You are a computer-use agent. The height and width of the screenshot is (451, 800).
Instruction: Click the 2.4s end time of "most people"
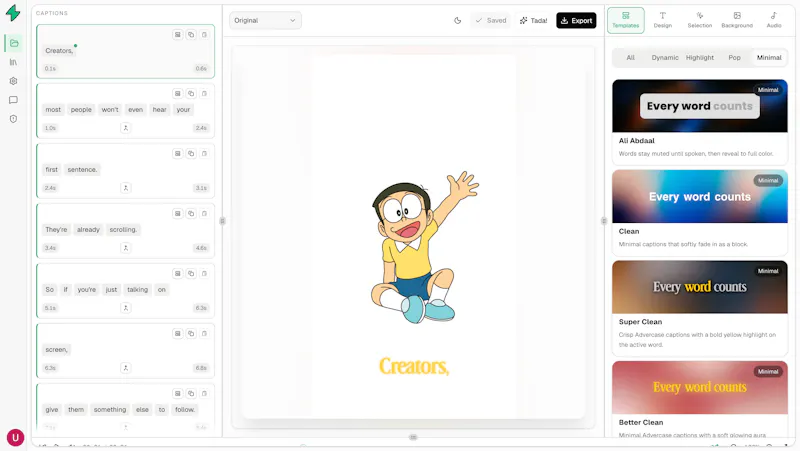click(201, 128)
